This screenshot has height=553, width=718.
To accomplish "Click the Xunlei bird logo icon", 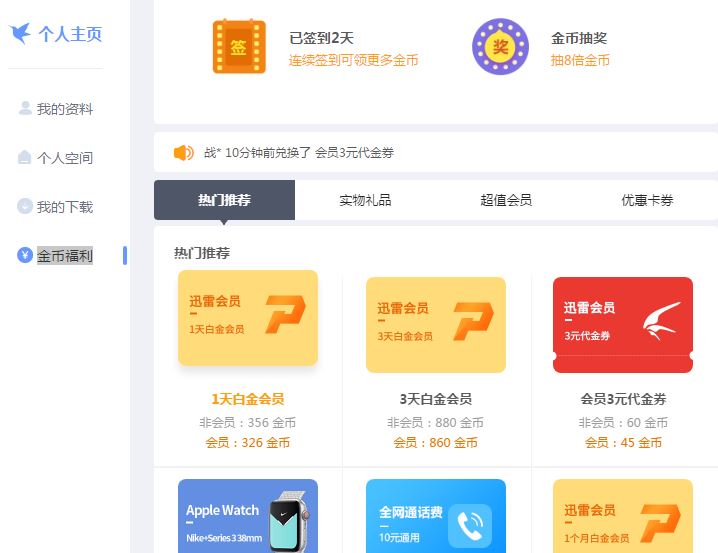I will 19,34.
